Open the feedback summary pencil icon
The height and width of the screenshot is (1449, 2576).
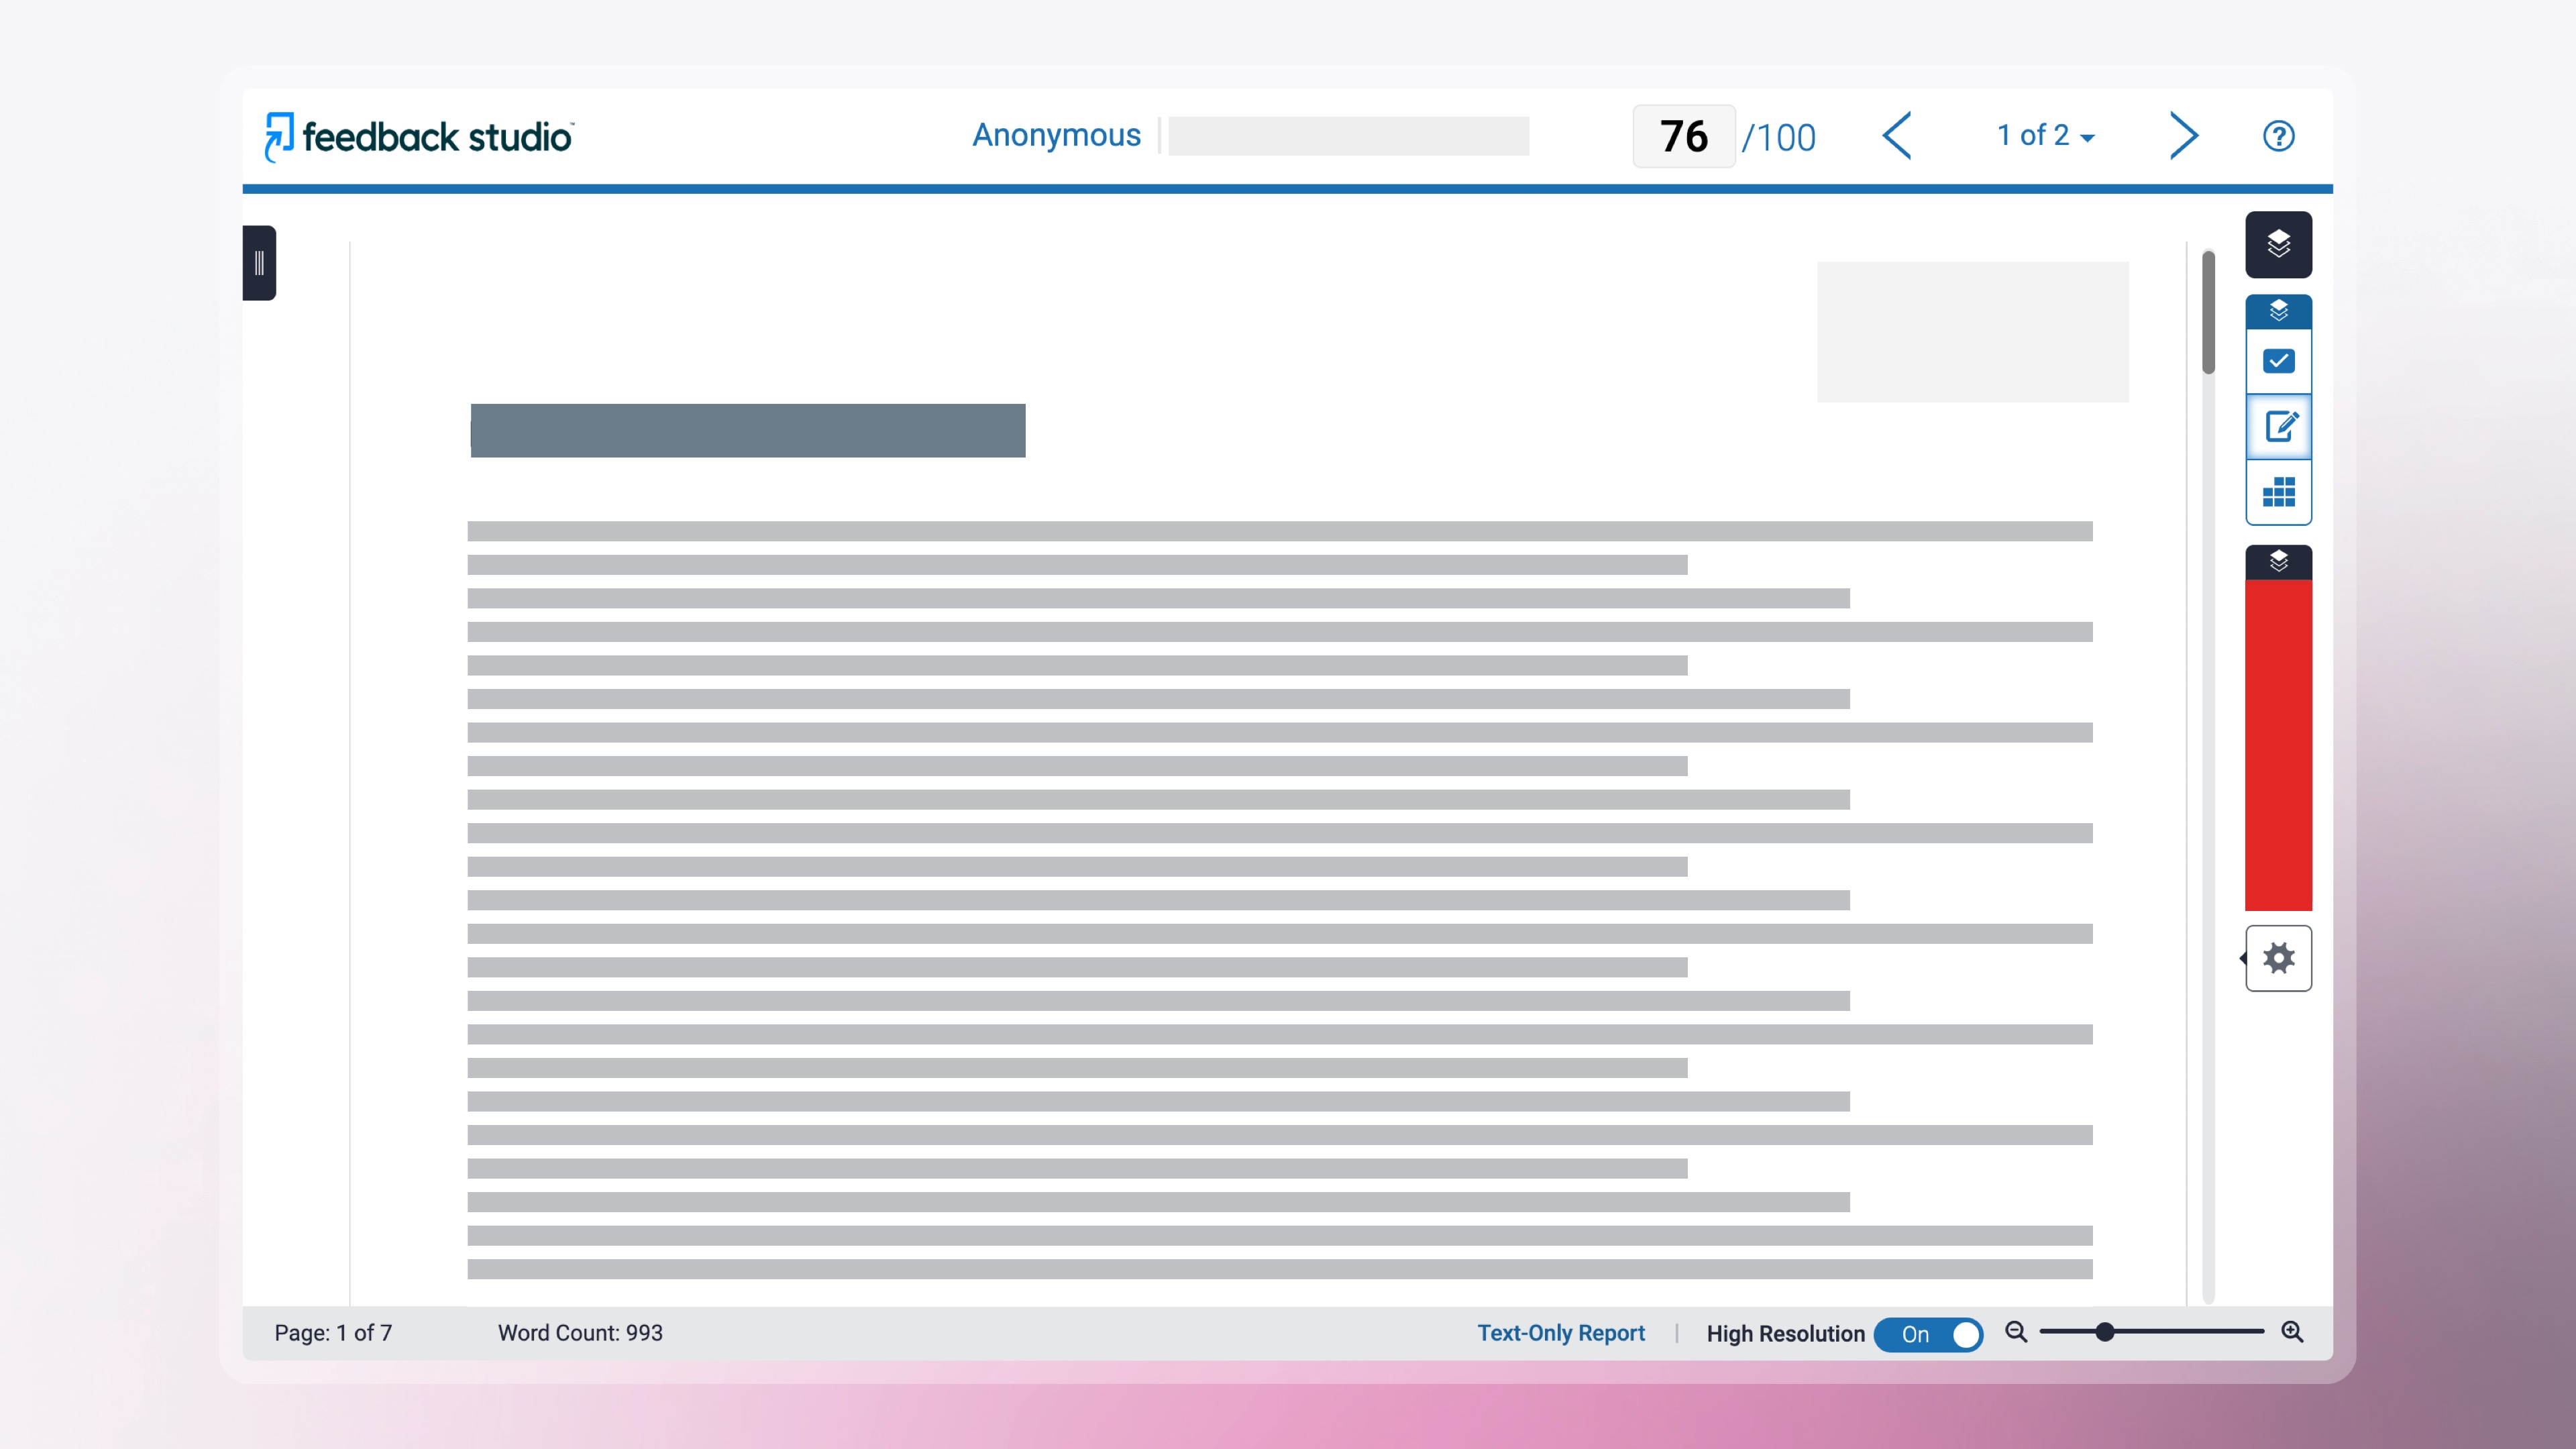click(2278, 427)
